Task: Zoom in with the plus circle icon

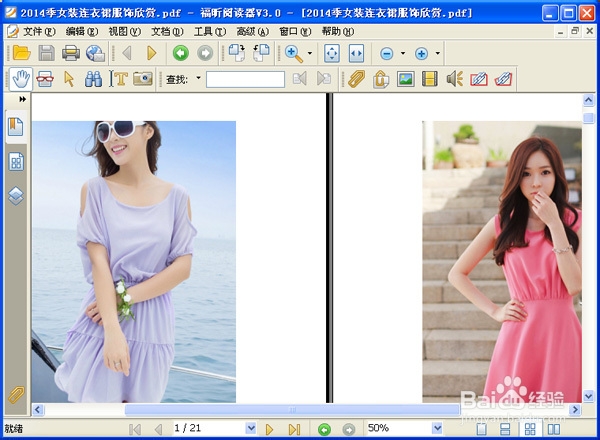Action: coord(421,54)
